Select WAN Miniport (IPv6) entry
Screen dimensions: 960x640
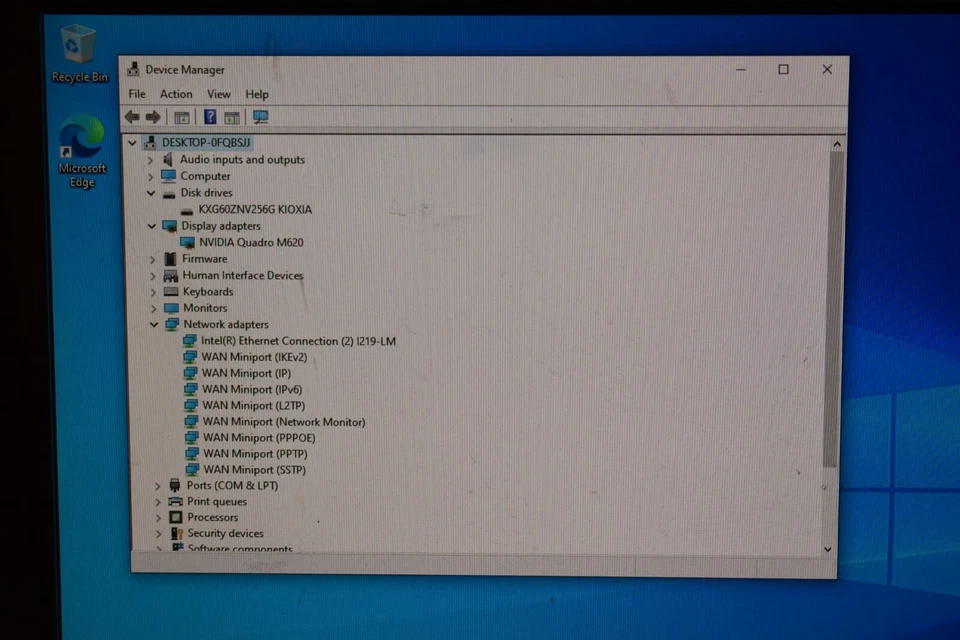[x=252, y=389]
